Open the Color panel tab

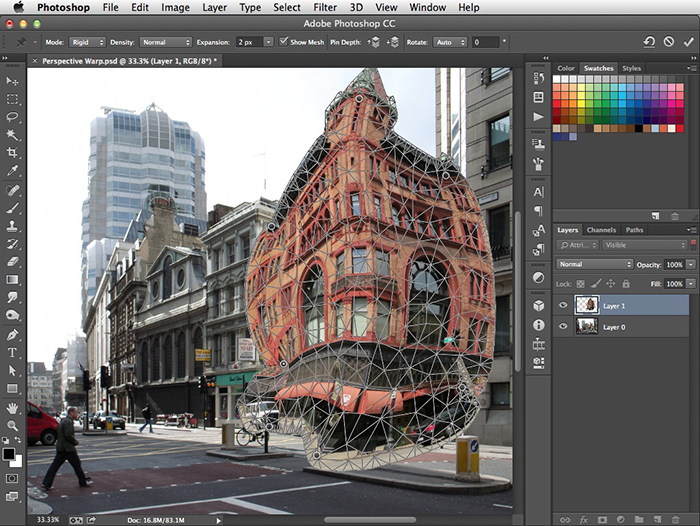pos(566,68)
